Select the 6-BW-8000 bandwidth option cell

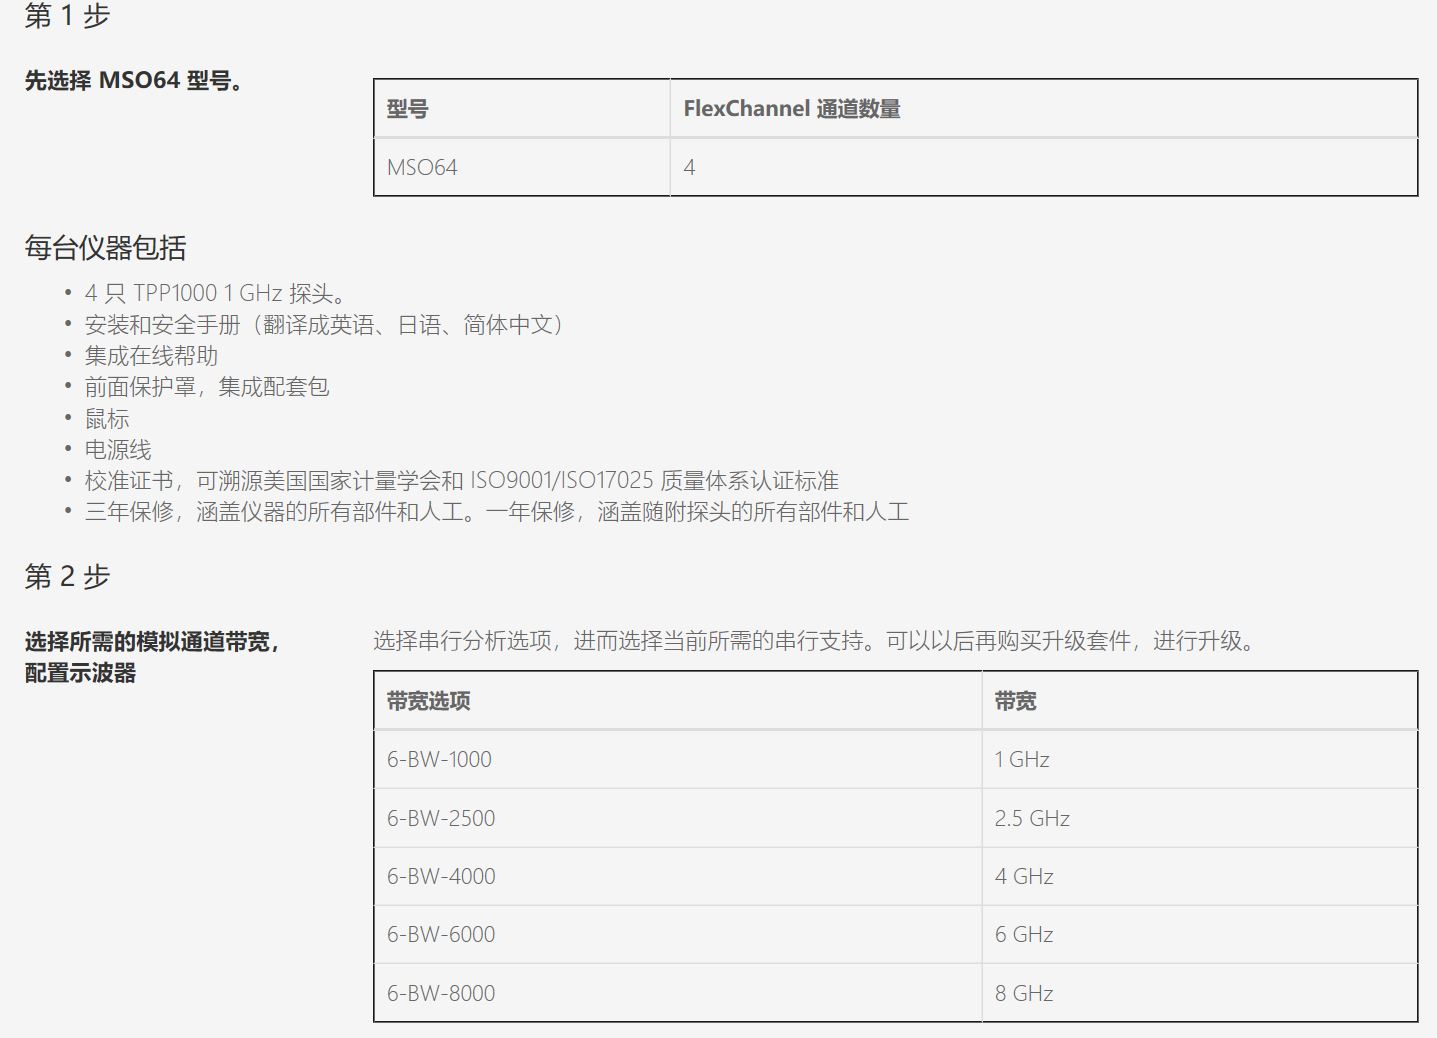click(441, 993)
